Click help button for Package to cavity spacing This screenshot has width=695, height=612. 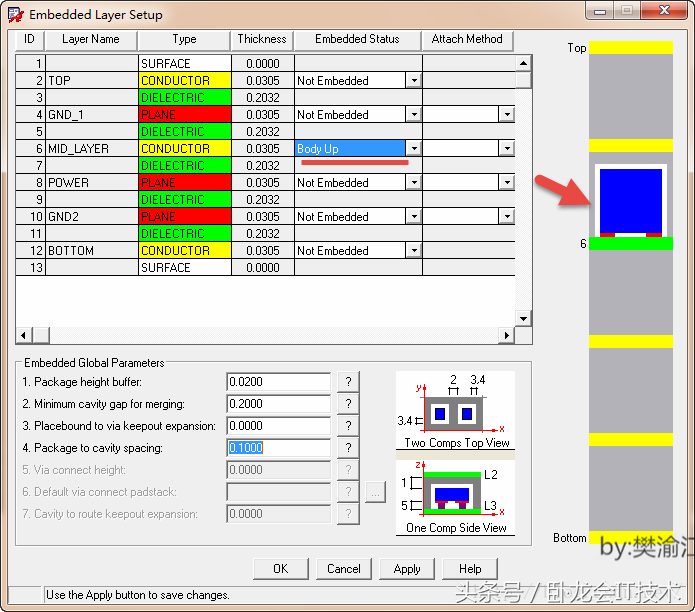tap(347, 448)
